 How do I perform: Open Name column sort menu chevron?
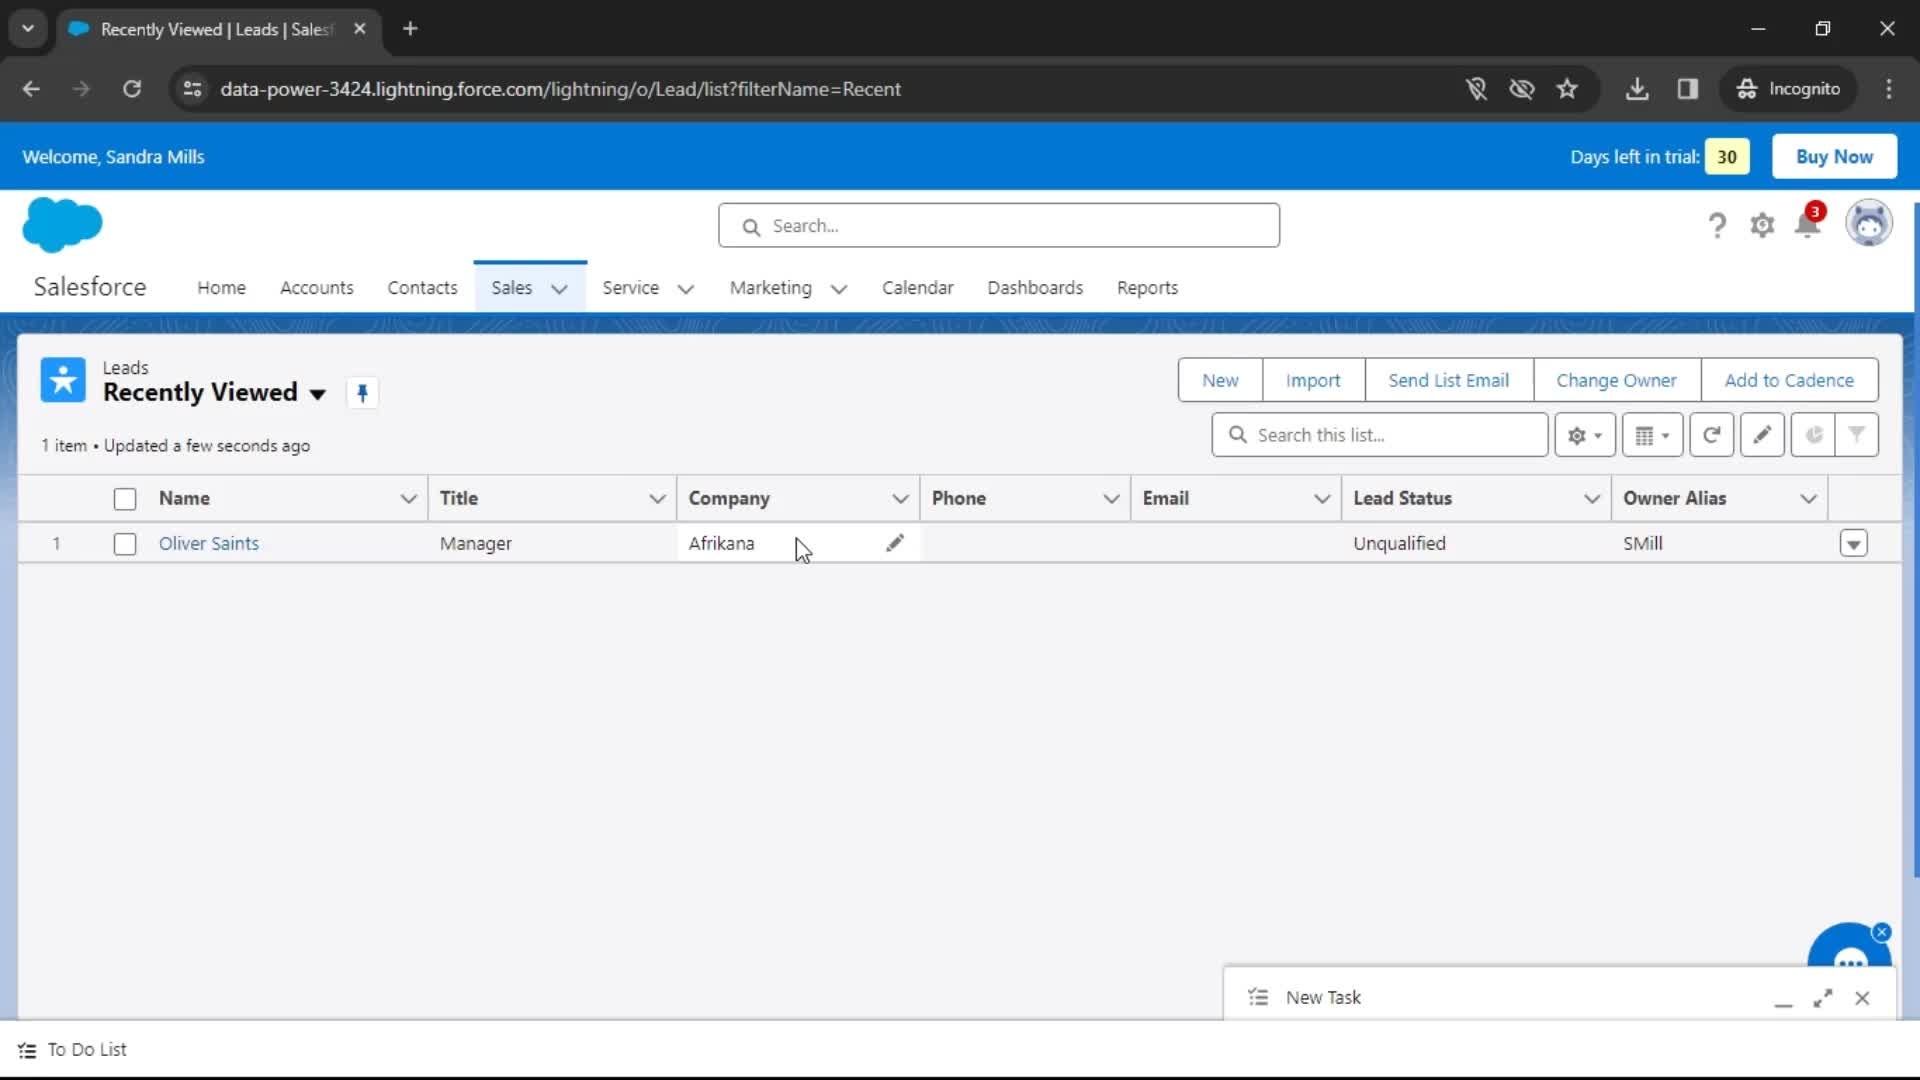(408, 498)
